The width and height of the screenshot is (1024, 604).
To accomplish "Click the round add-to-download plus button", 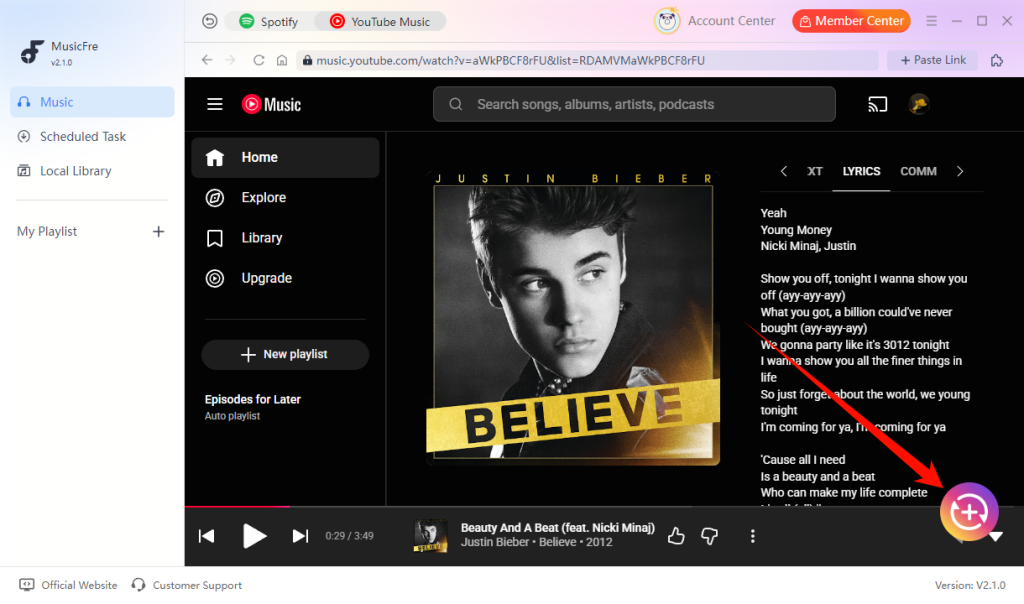I will tap(969, 512).
